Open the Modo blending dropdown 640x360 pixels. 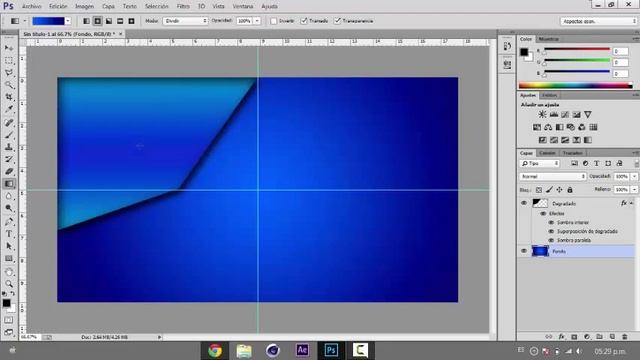pyautogui.click(x=186, y=21)
